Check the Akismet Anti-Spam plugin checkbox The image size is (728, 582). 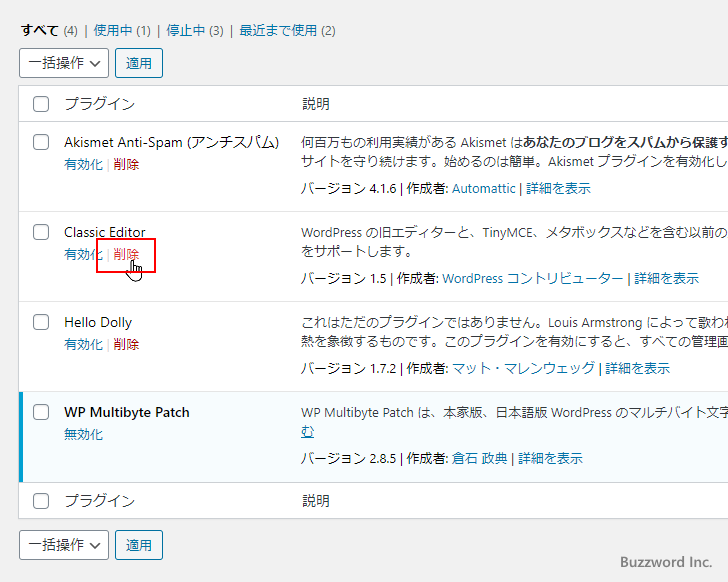(x=41, y=142)
